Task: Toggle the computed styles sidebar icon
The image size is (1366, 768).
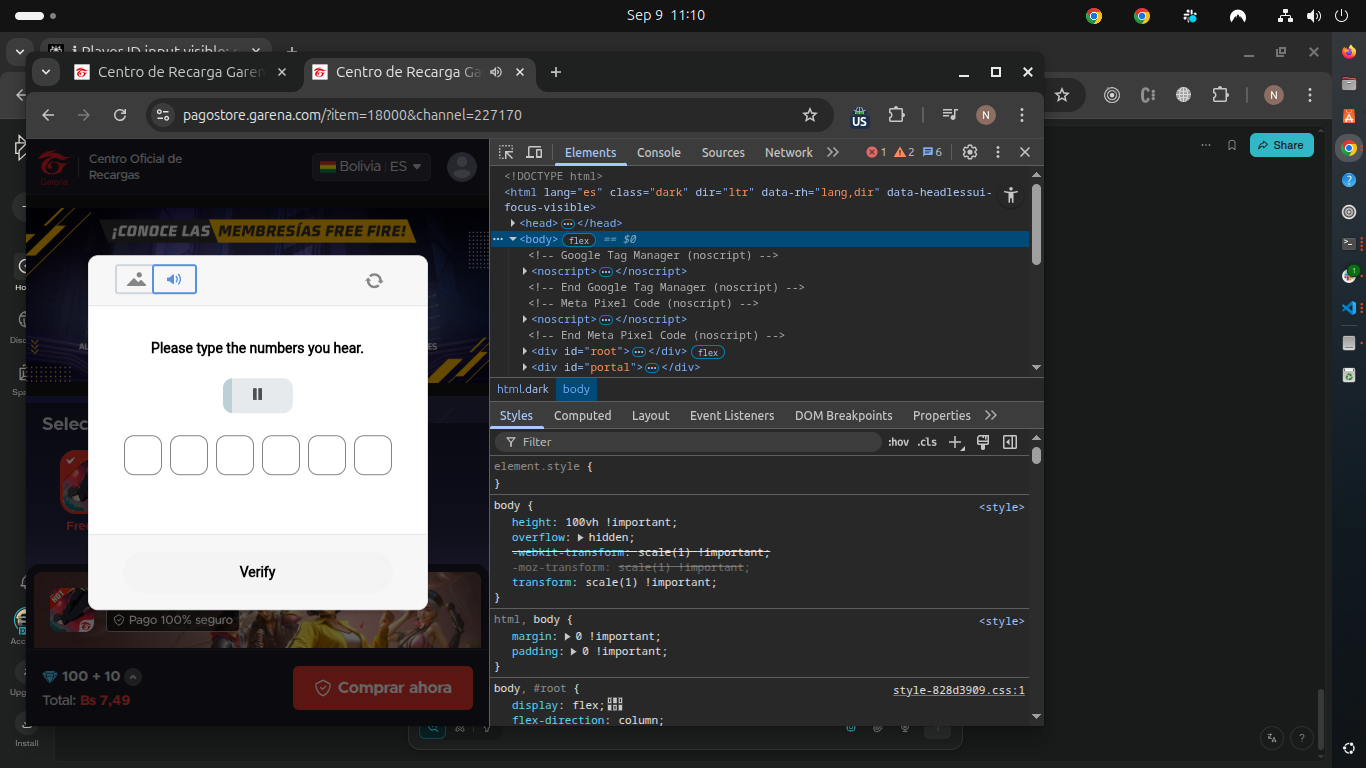Action: (1010, 442)
